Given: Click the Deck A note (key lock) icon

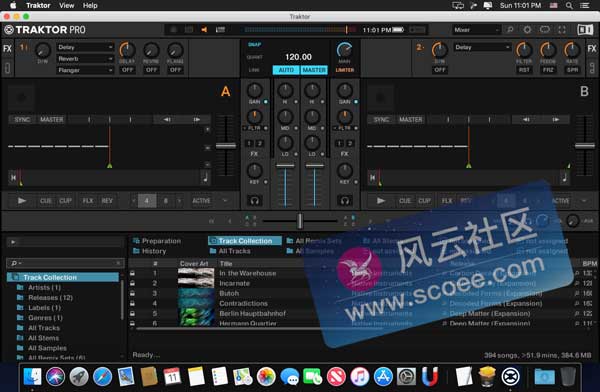Looking at the screenshot, I should point(205,177).
